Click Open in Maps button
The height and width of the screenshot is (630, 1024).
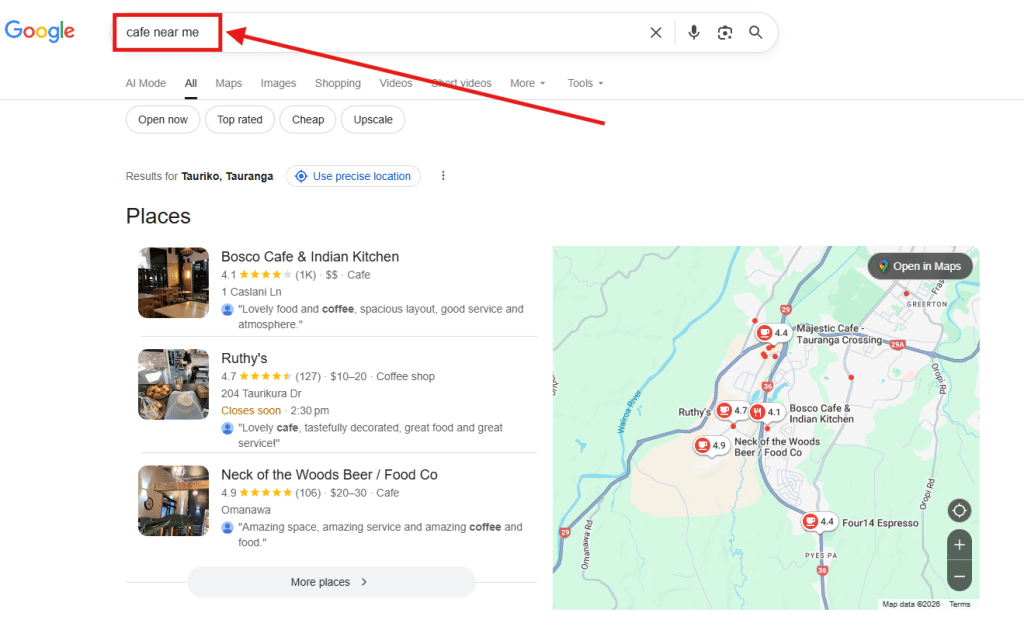(920, 266)
